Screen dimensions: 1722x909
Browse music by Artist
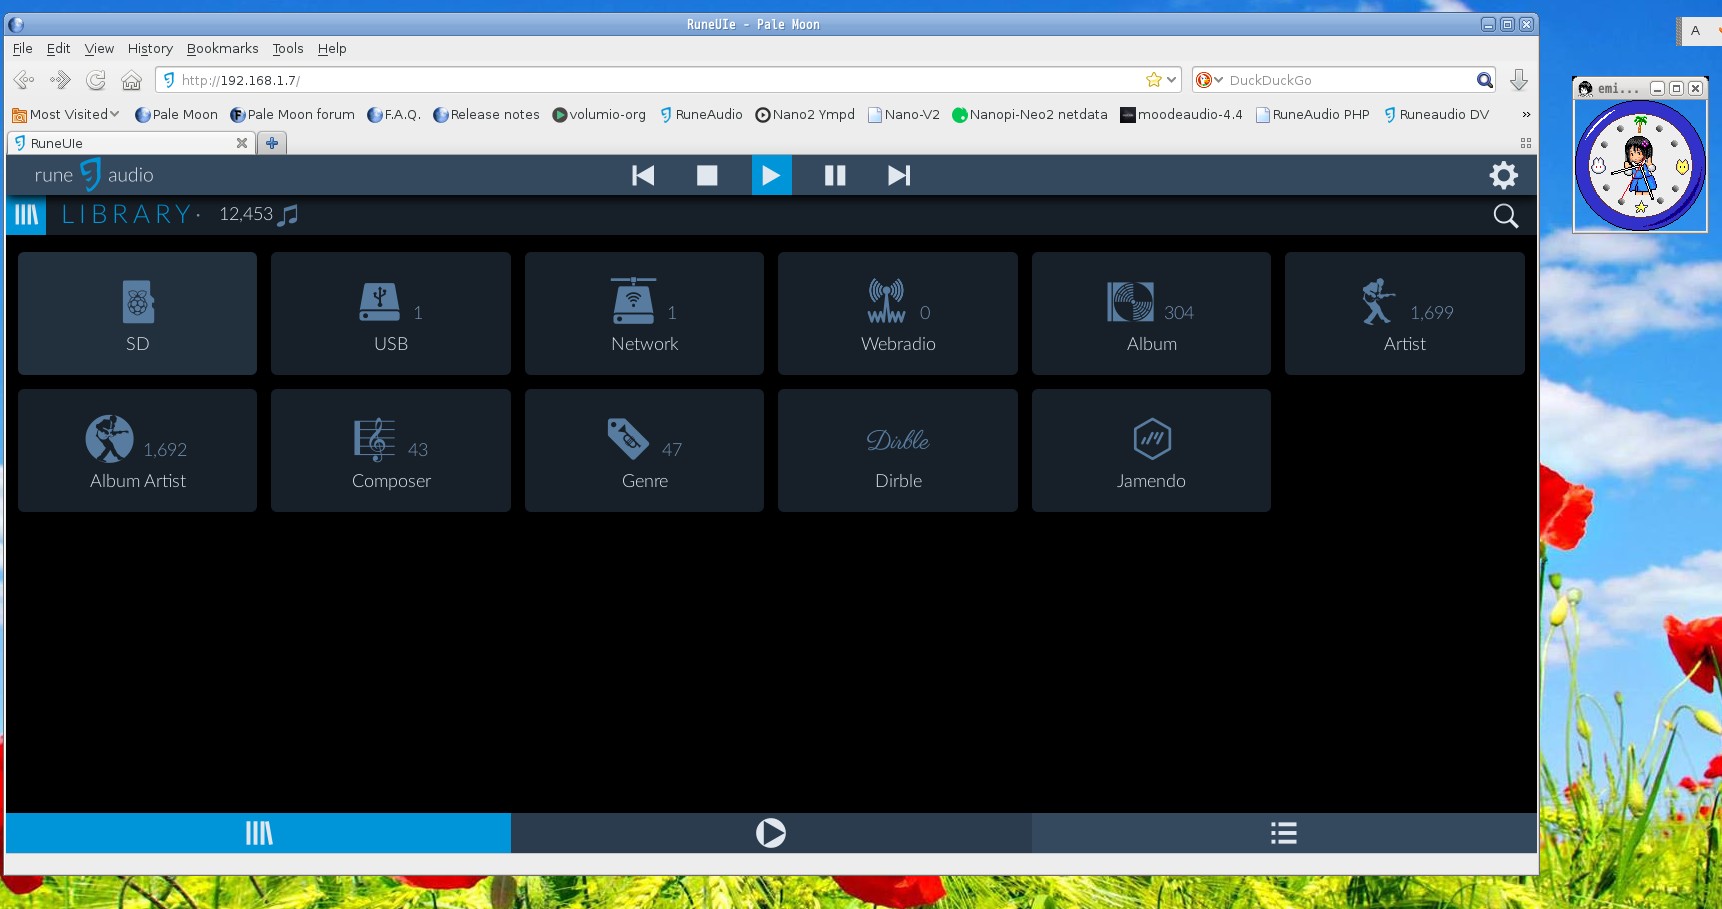click(x=1404, y=313)
